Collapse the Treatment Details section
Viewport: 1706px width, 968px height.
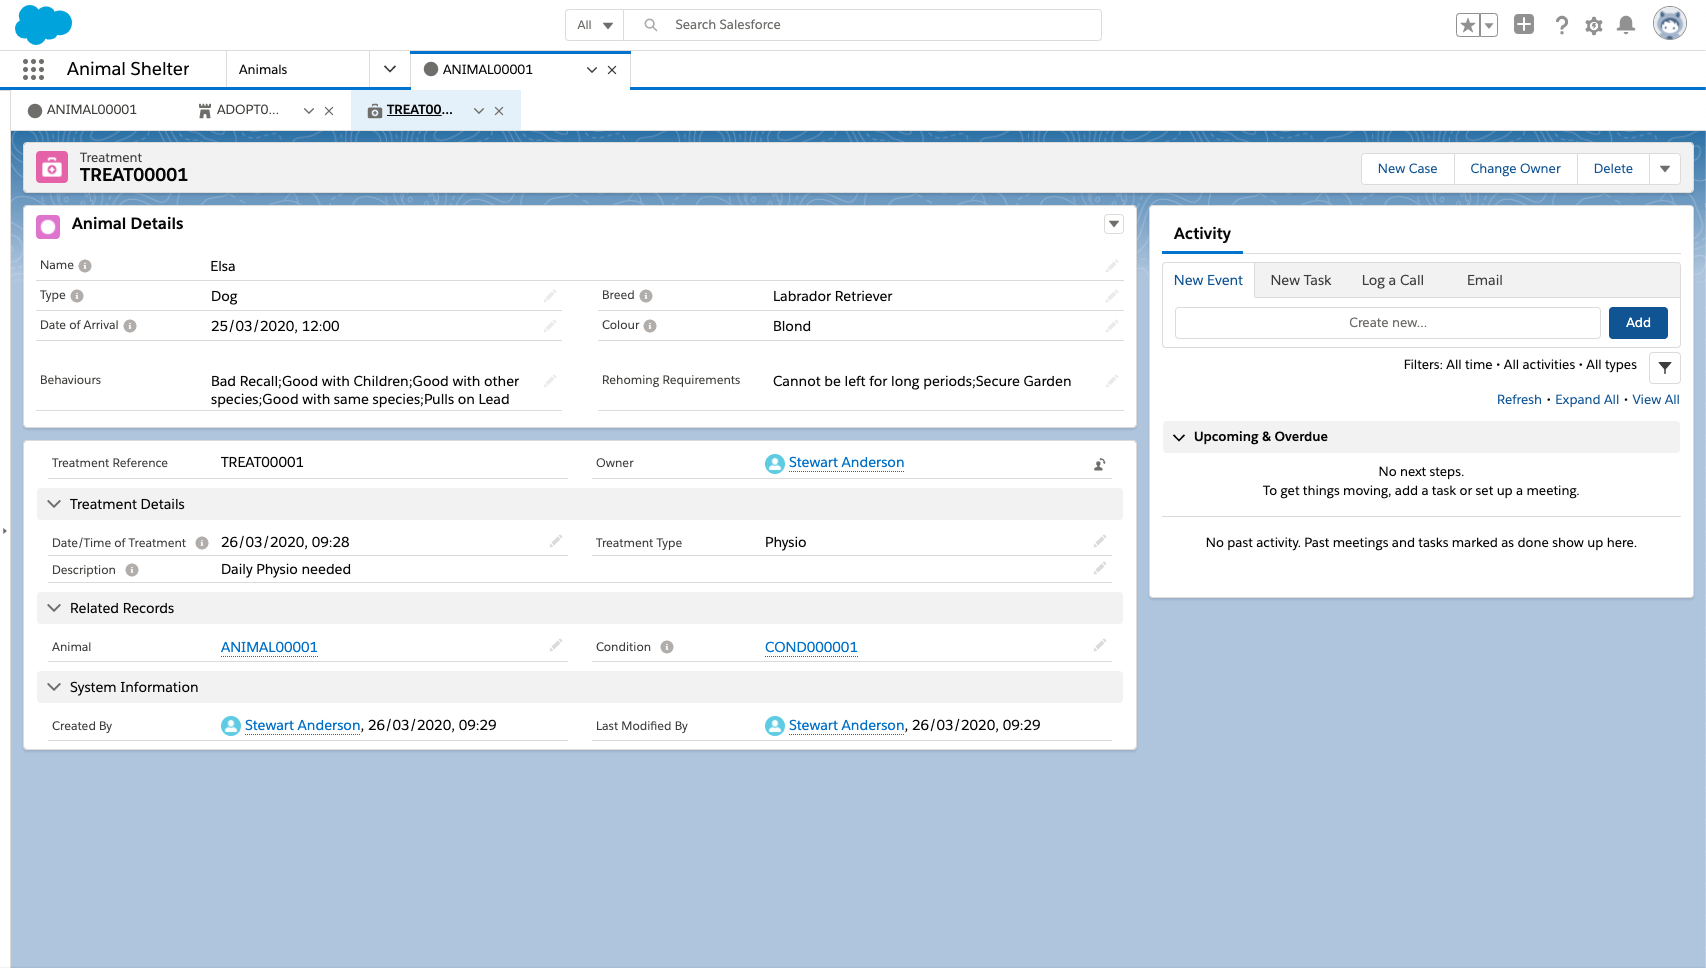tap(54, 504)
